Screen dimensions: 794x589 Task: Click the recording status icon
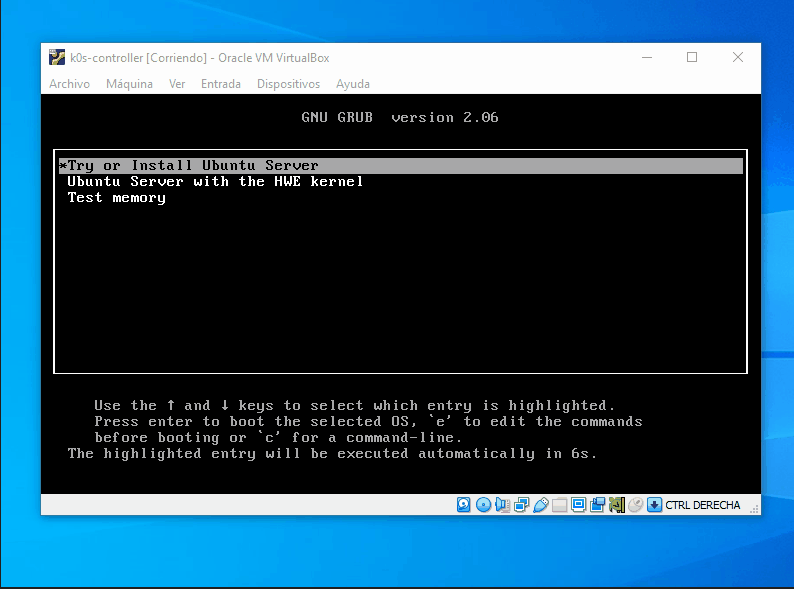coord(598,505)
